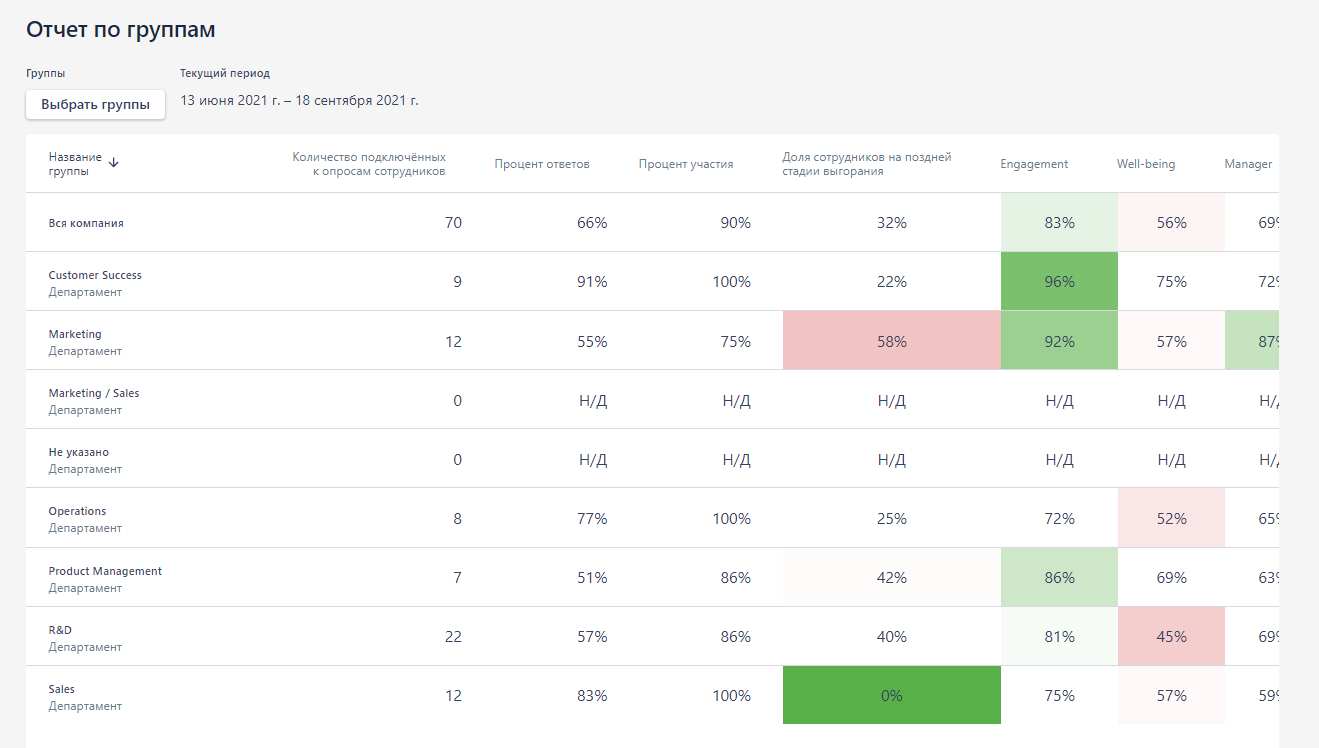Click the Процент ответов column header
Screen dimensions: 1319x748
542,164
